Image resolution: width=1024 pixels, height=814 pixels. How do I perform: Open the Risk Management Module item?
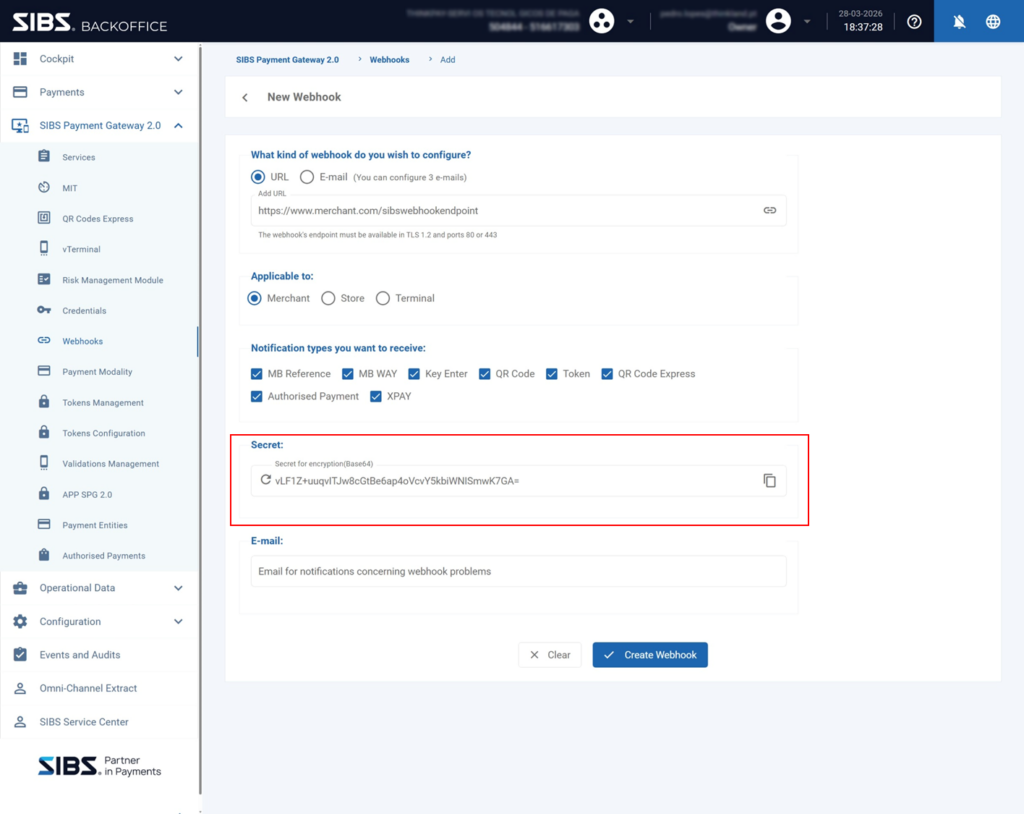[x=112, y=280]
